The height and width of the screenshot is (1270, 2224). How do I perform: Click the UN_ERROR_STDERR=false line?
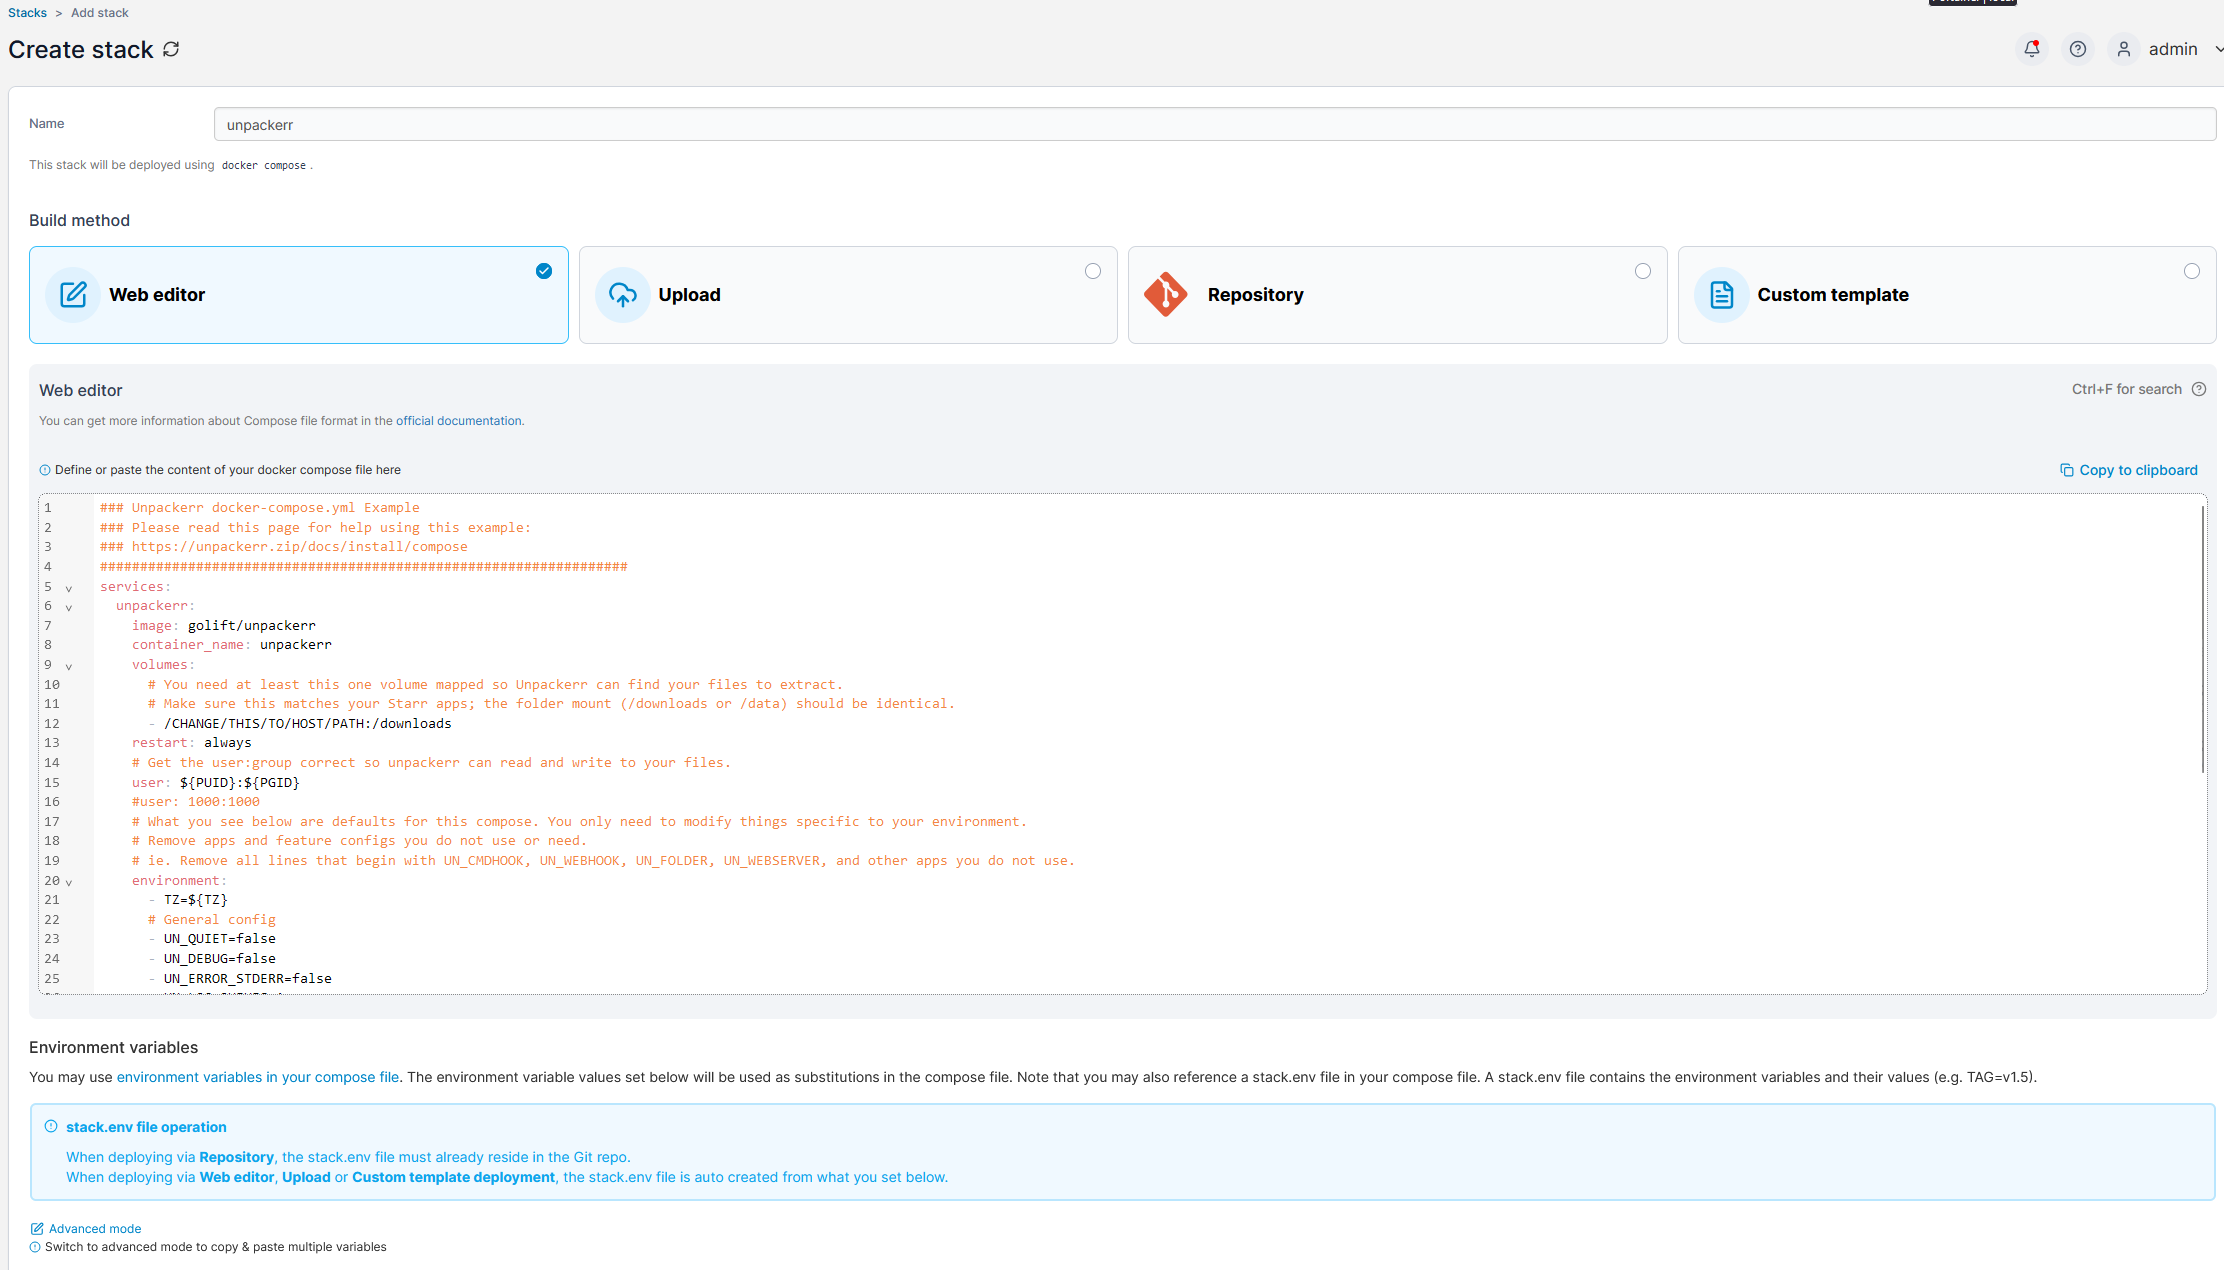(240, 979)
